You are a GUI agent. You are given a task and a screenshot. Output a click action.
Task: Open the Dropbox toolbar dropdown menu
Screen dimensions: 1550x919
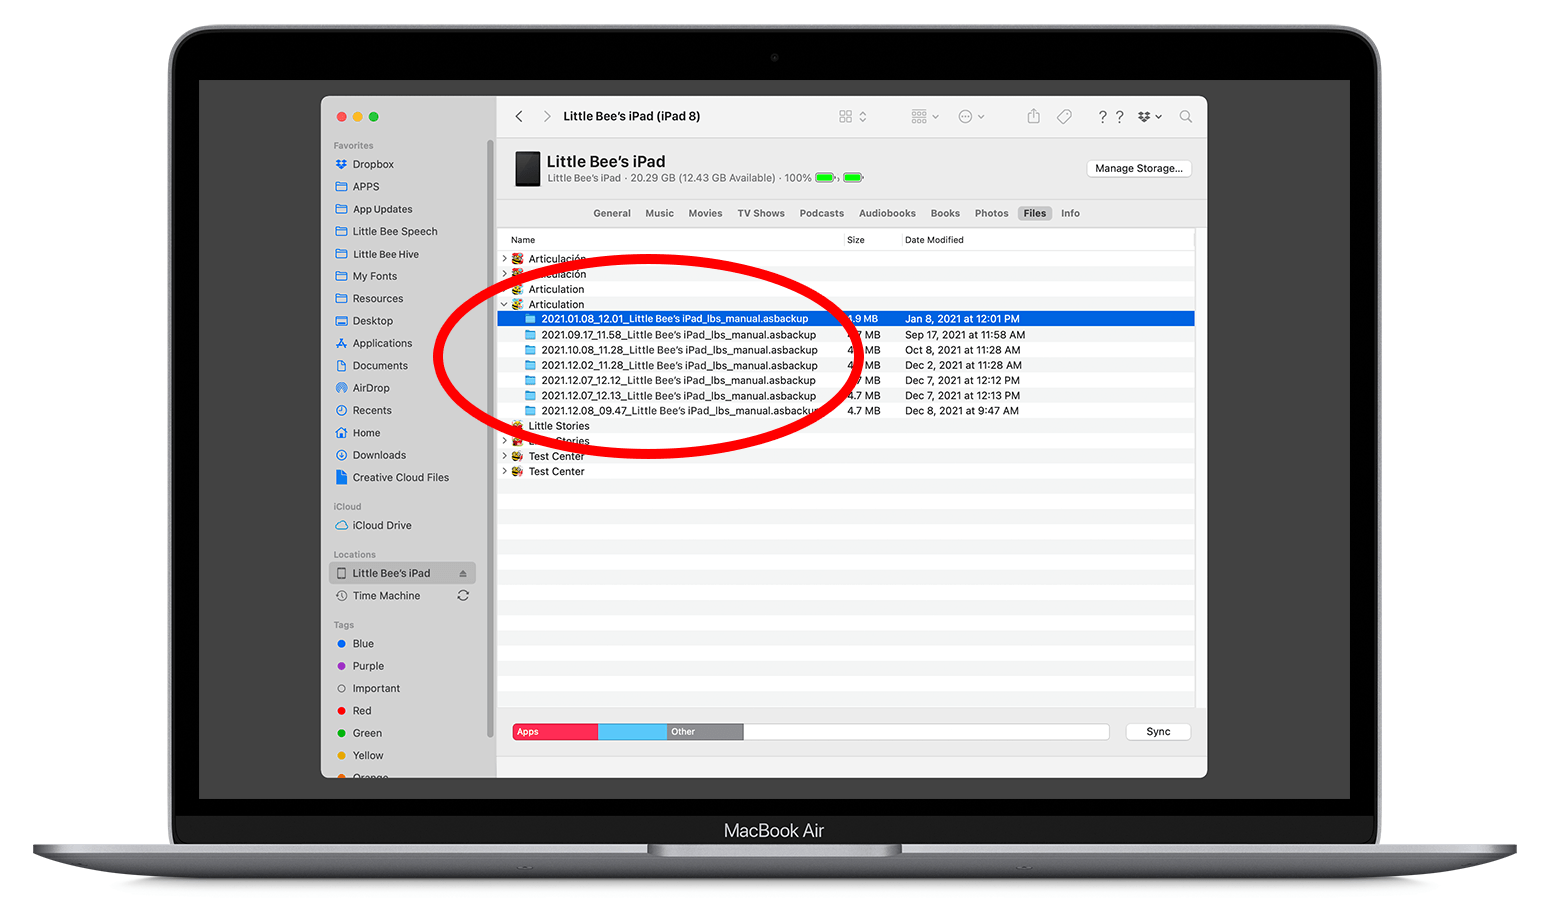tap(1150, 117)
